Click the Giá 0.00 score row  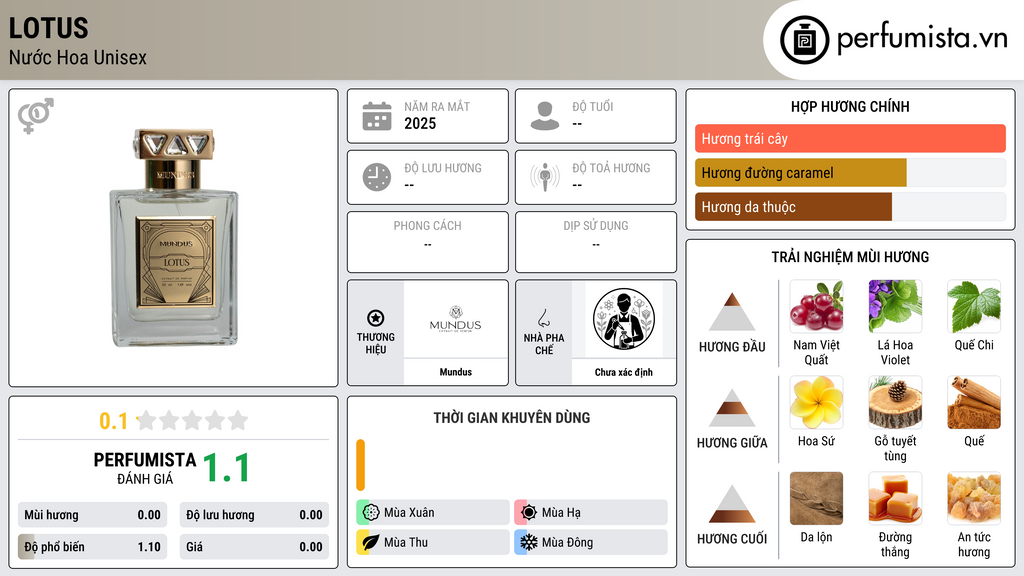[254, 547]
